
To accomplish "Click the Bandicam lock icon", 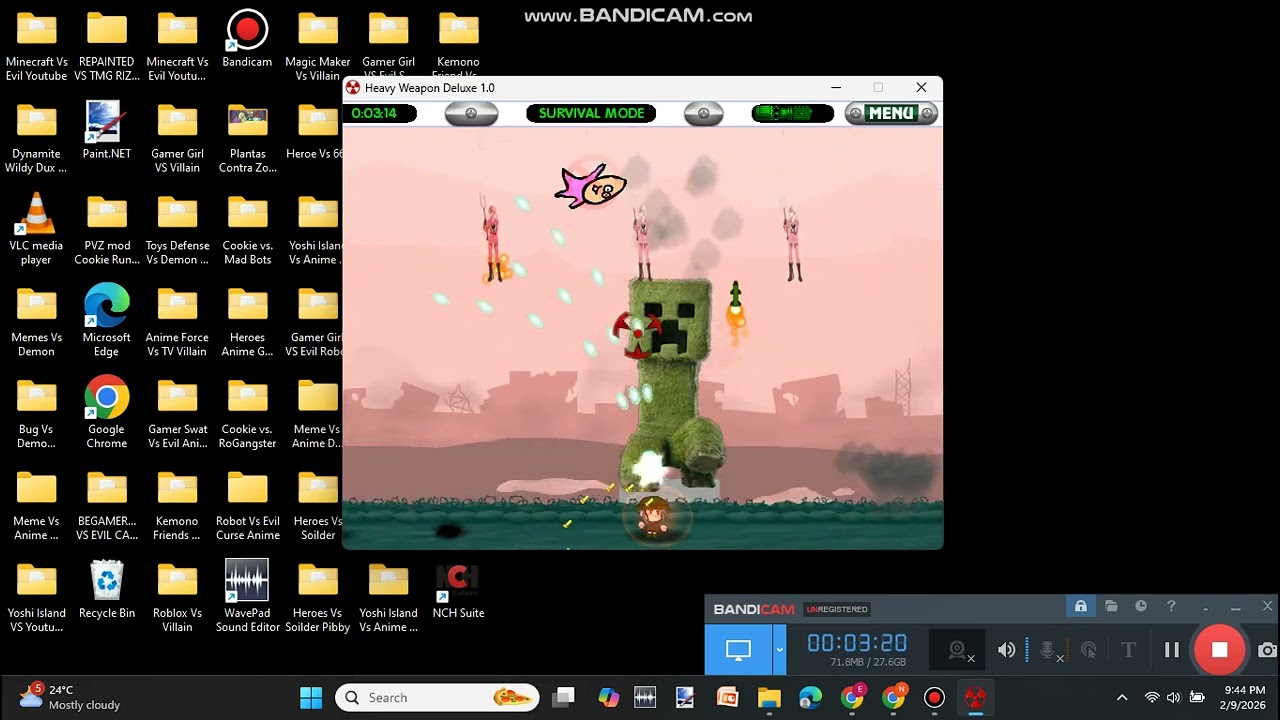I will pos(1081,606).
